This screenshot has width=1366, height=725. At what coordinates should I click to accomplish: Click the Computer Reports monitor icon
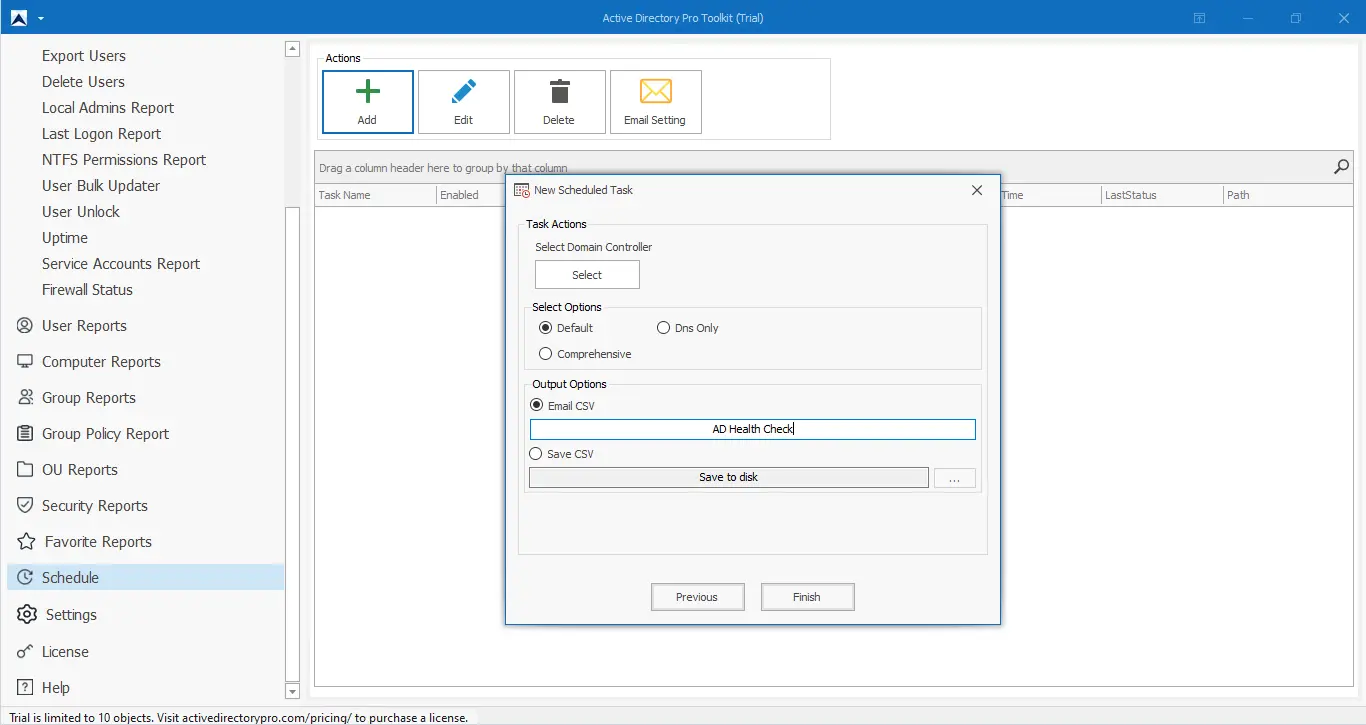point(25,362)
